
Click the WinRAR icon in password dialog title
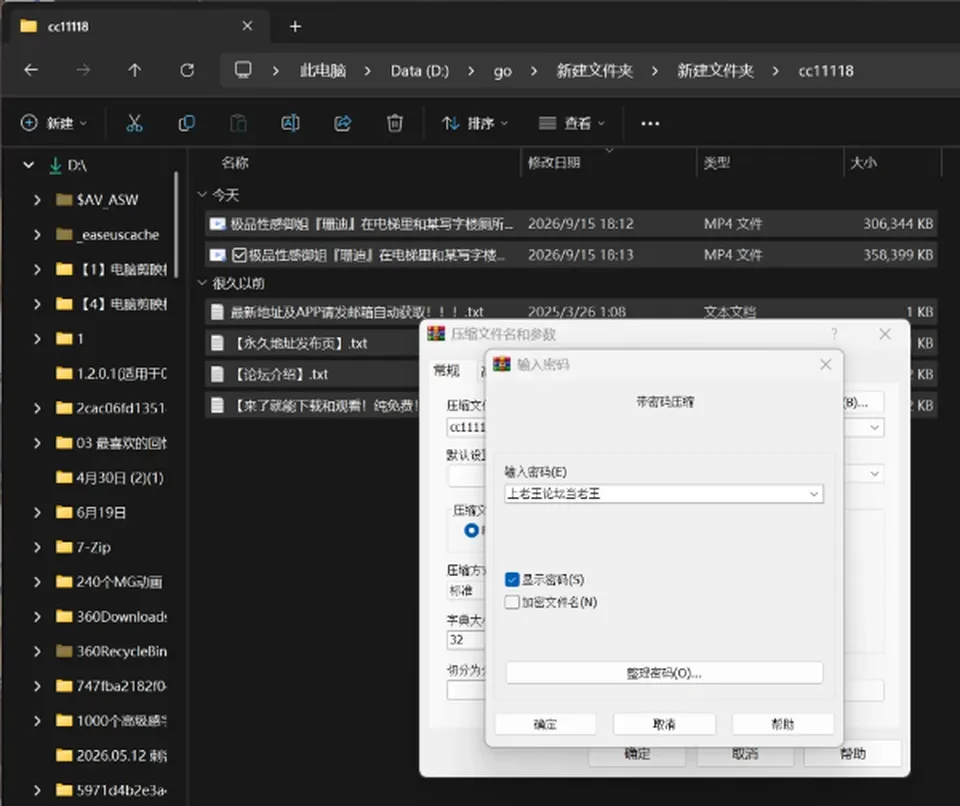coord(502,364)
